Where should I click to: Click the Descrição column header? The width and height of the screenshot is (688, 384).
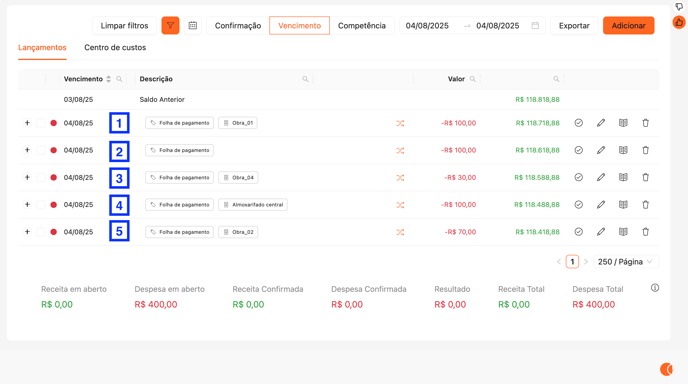(x=156, y=79)
